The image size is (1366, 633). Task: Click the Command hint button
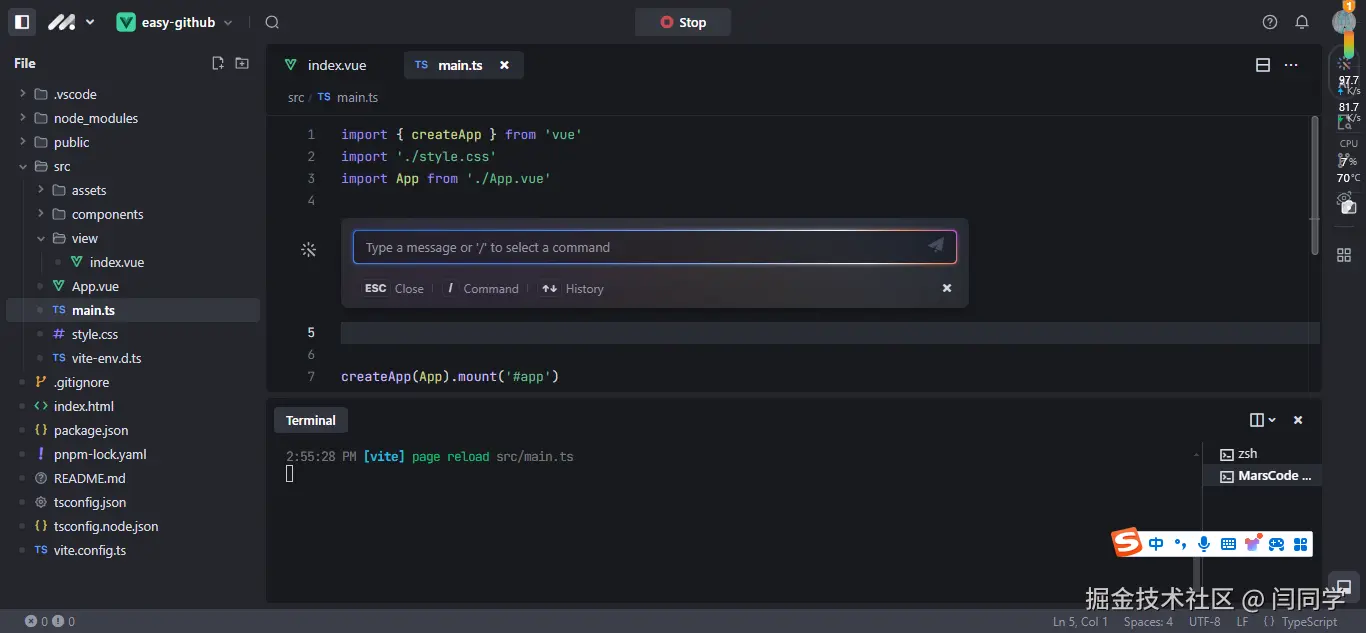pos(481,288)
